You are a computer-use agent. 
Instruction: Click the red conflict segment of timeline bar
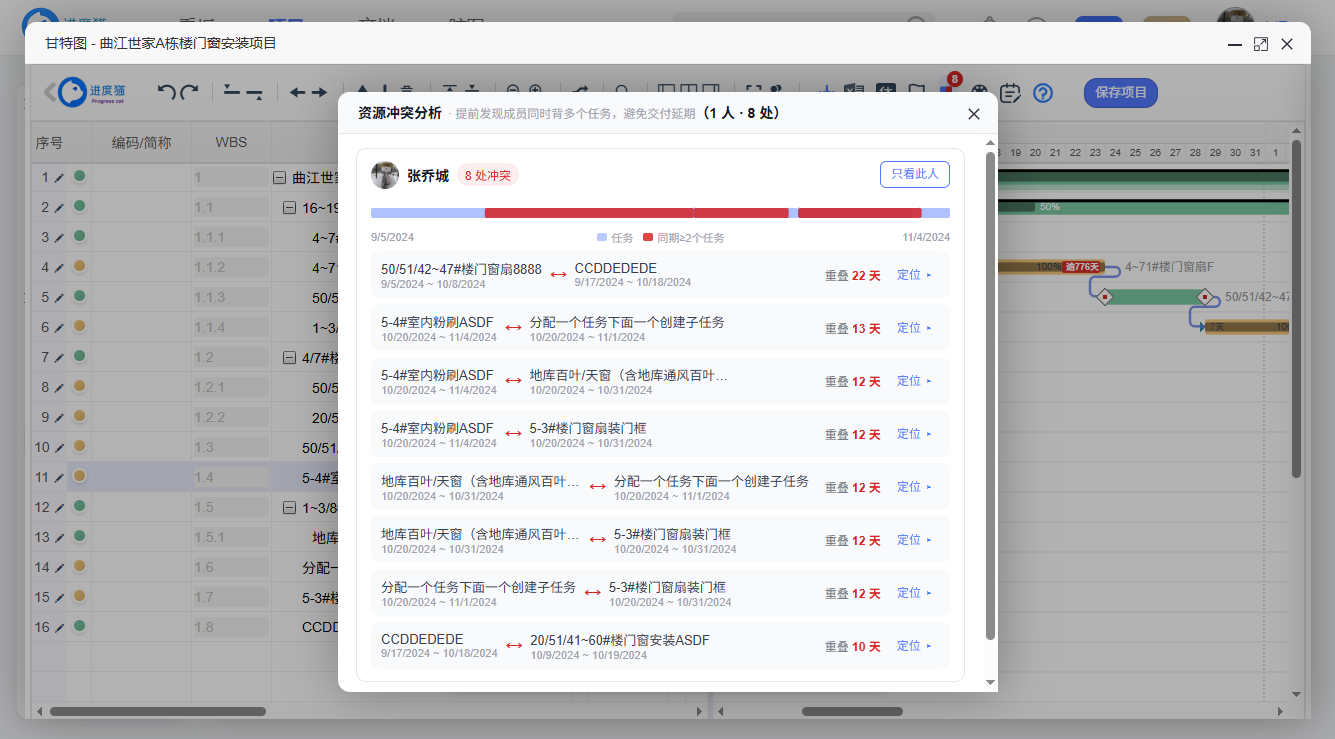click(589, 213)
